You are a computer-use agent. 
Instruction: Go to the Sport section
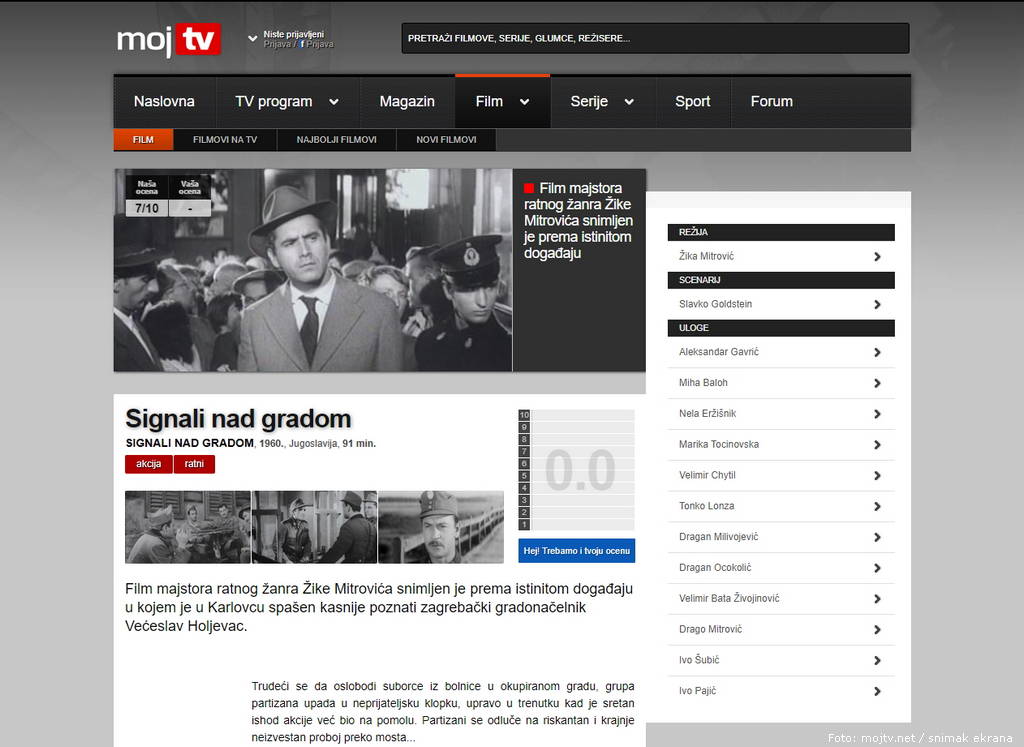pyautogui.click(x=693, y=101)
